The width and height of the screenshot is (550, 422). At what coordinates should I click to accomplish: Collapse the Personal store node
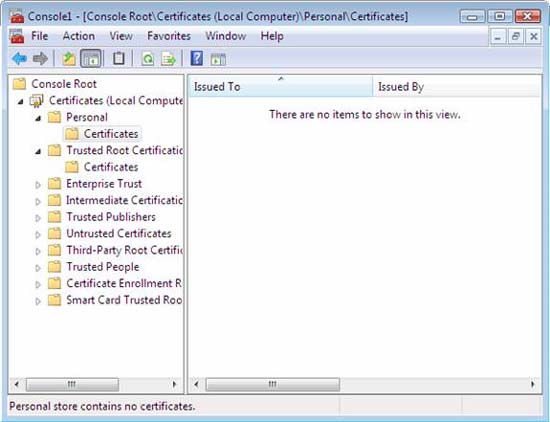pyautogui.click(x=38, y=119)
